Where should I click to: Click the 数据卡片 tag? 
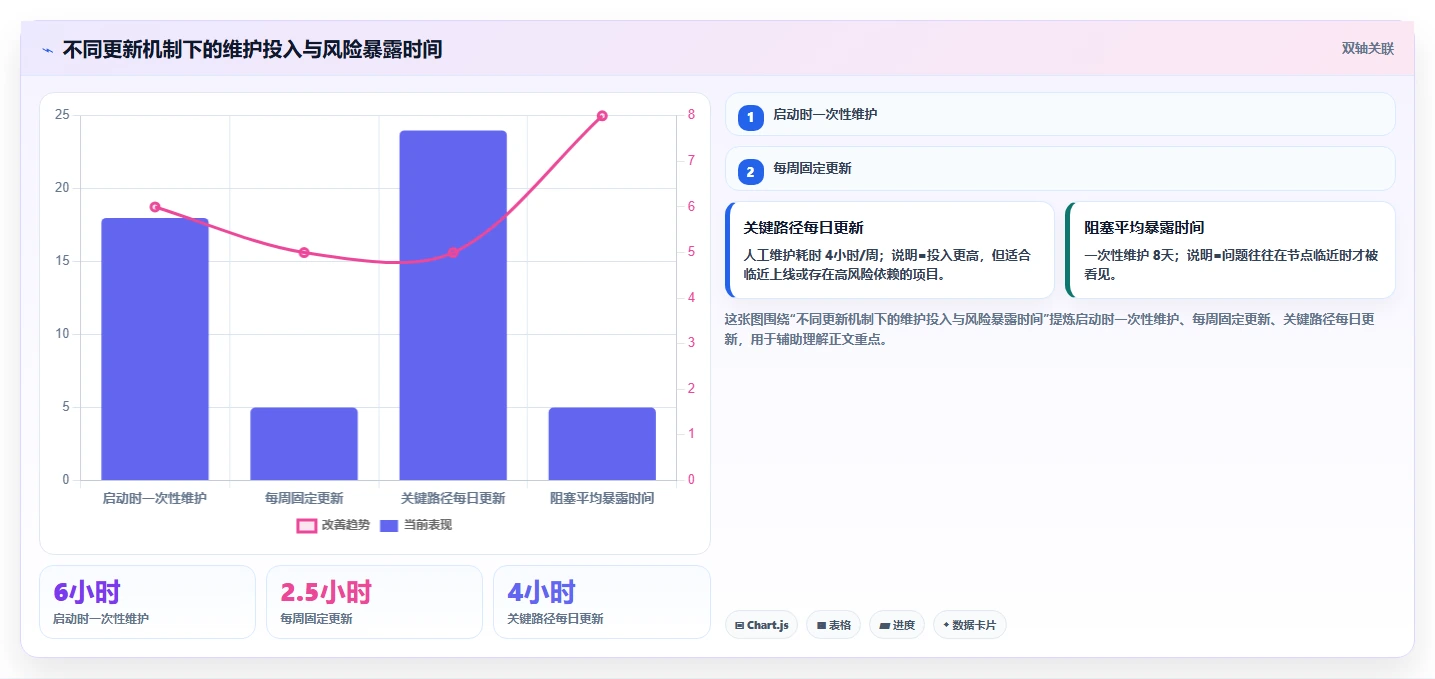[969, 625]
